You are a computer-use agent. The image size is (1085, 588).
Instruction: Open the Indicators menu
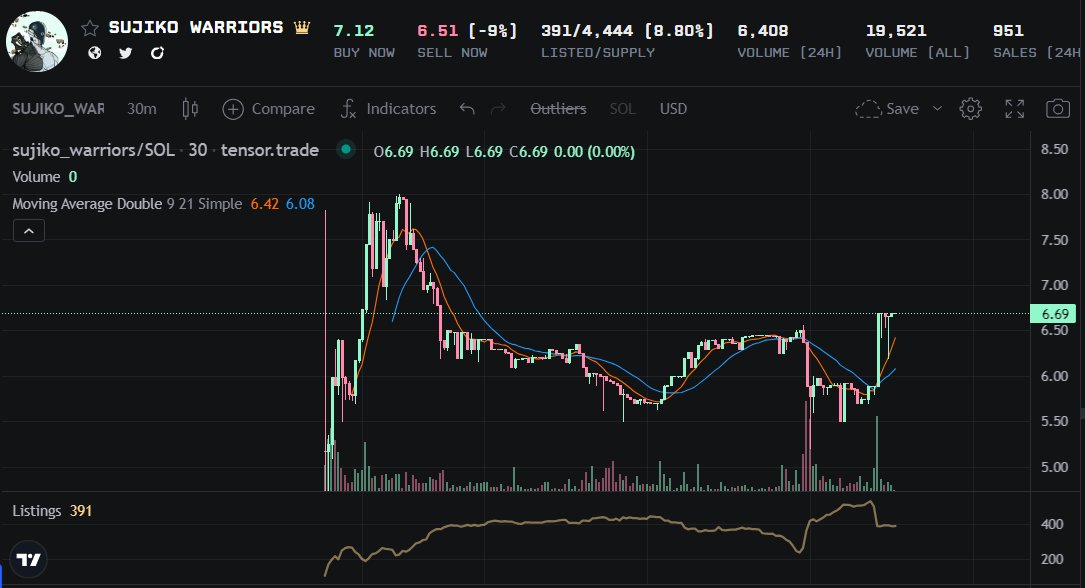click(x=388, y=109)
